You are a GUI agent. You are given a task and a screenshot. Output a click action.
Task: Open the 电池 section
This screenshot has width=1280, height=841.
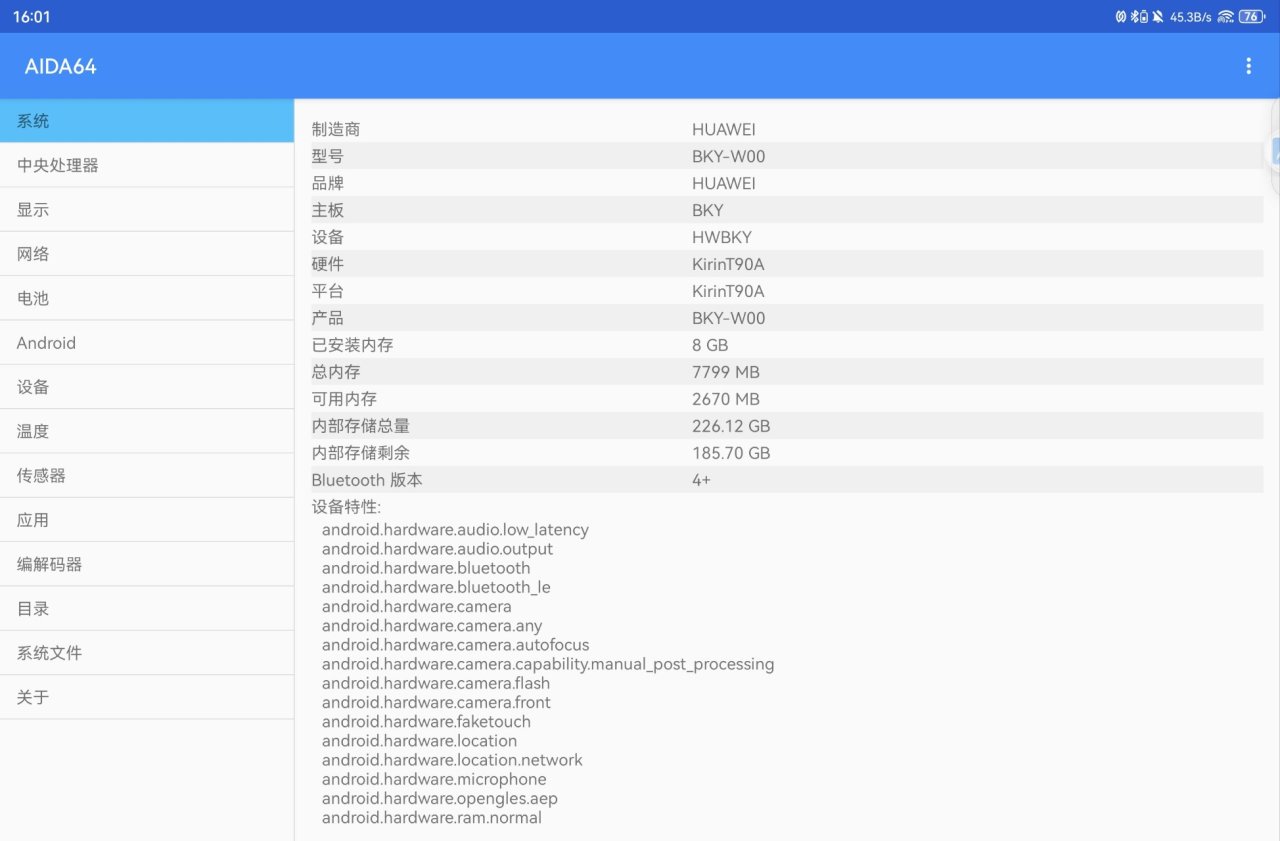147,298
